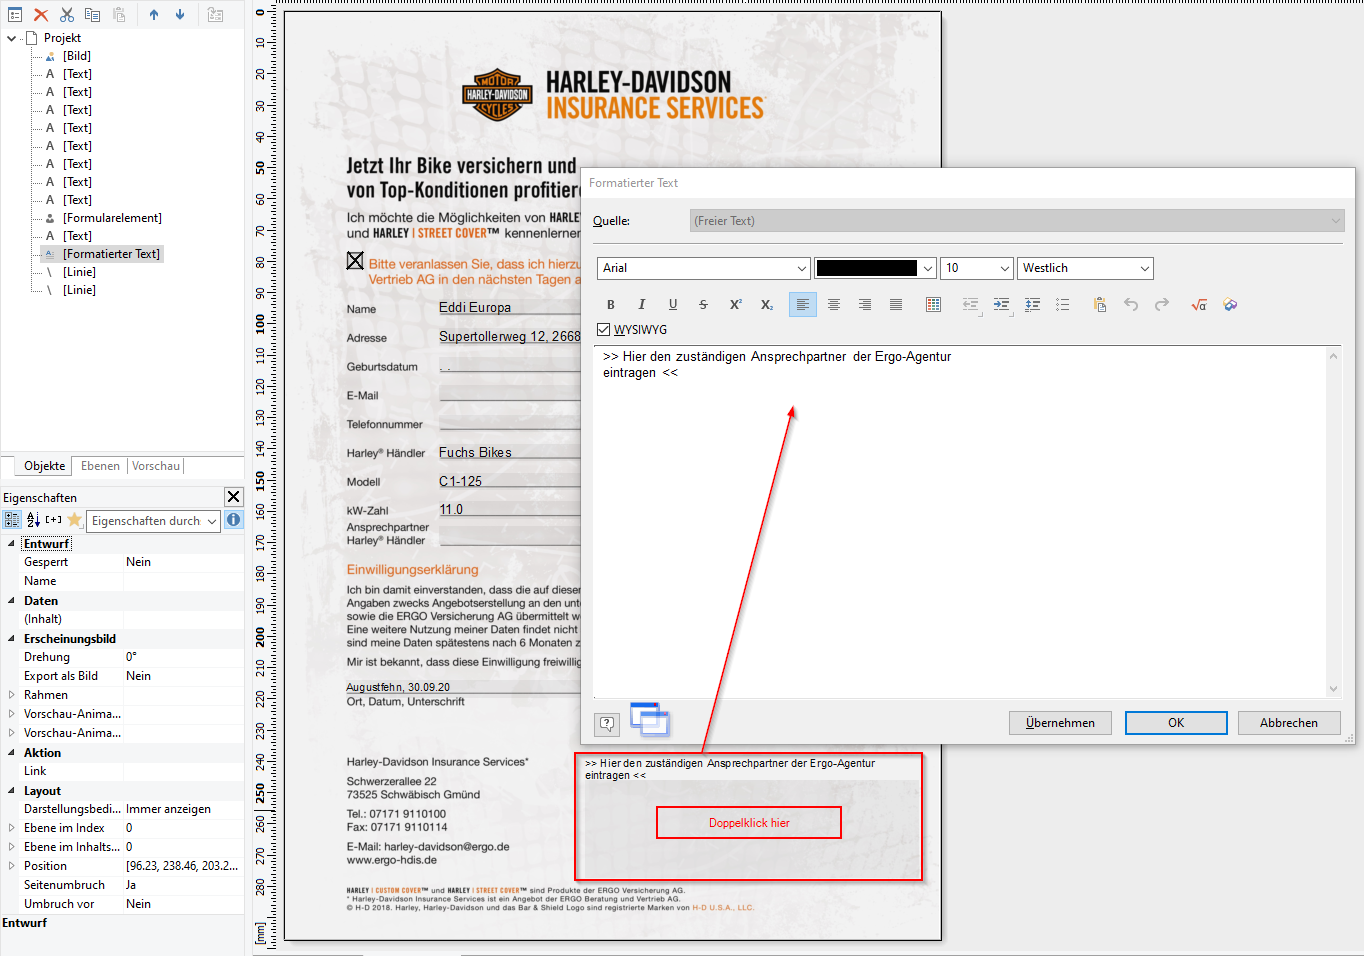The image size is (1364, 956).
Task: Open the Quelle source dropdown
Action: click(1017, 221)
